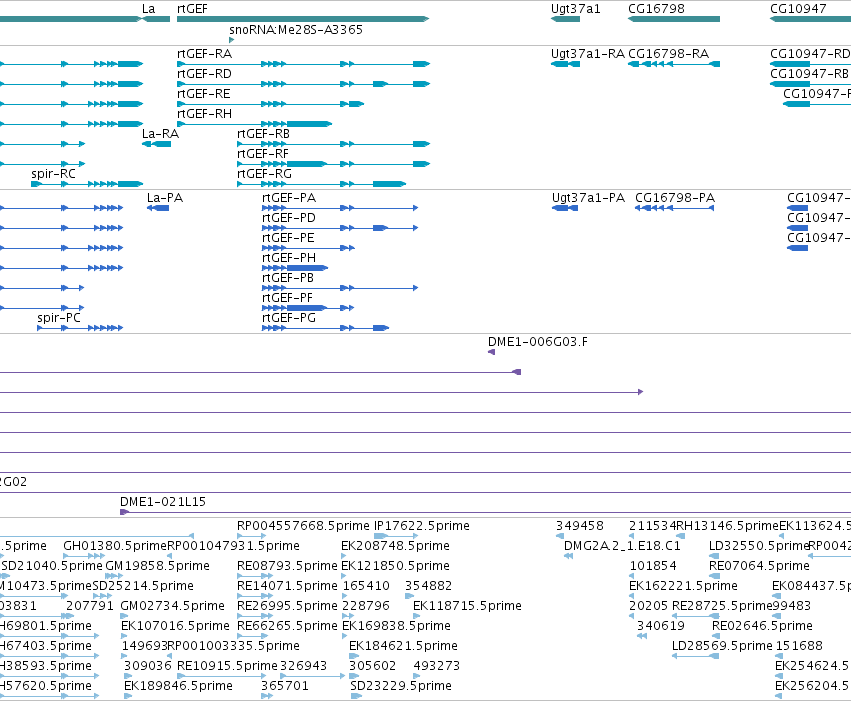The image size is (851, 701).
Task: Select EST RE28725.5prime label
Action: point(722,606)
